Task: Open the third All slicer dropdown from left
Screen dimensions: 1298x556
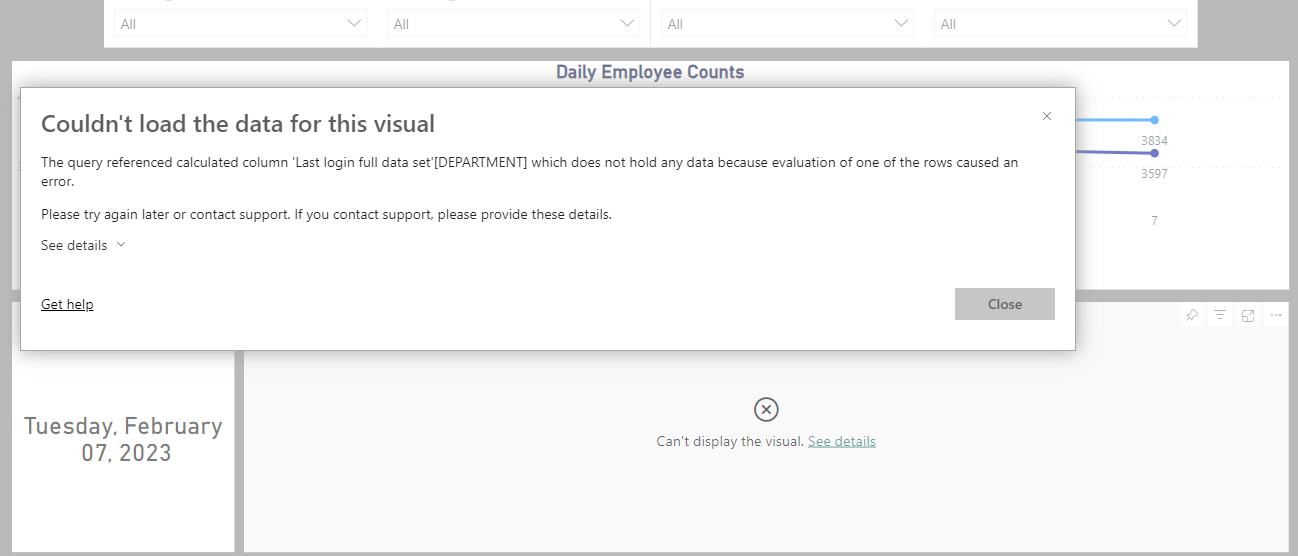Action: point(787,23)
